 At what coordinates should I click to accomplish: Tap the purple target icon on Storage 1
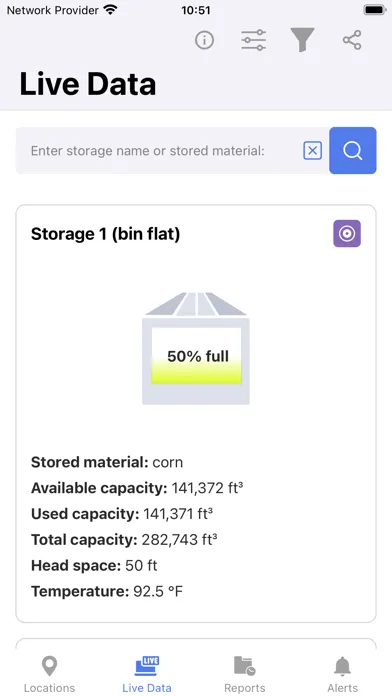[x=347, y=233]
